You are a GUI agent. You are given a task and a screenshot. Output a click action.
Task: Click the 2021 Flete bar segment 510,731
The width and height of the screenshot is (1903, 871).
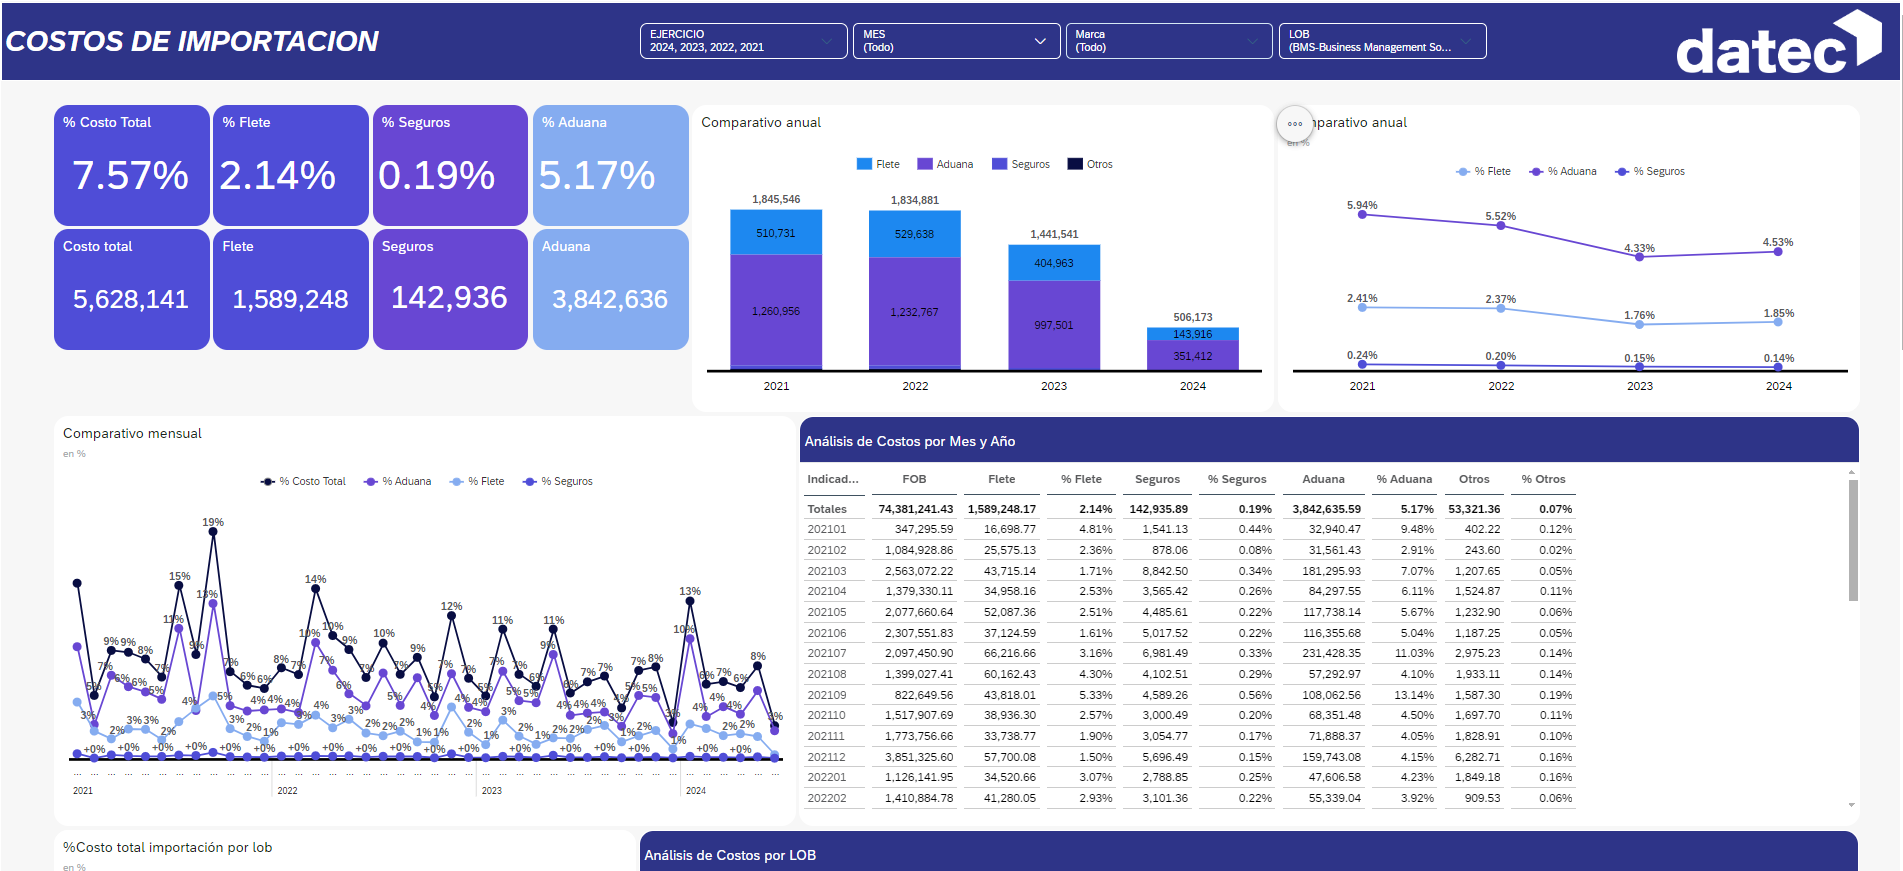pos(776,232)
